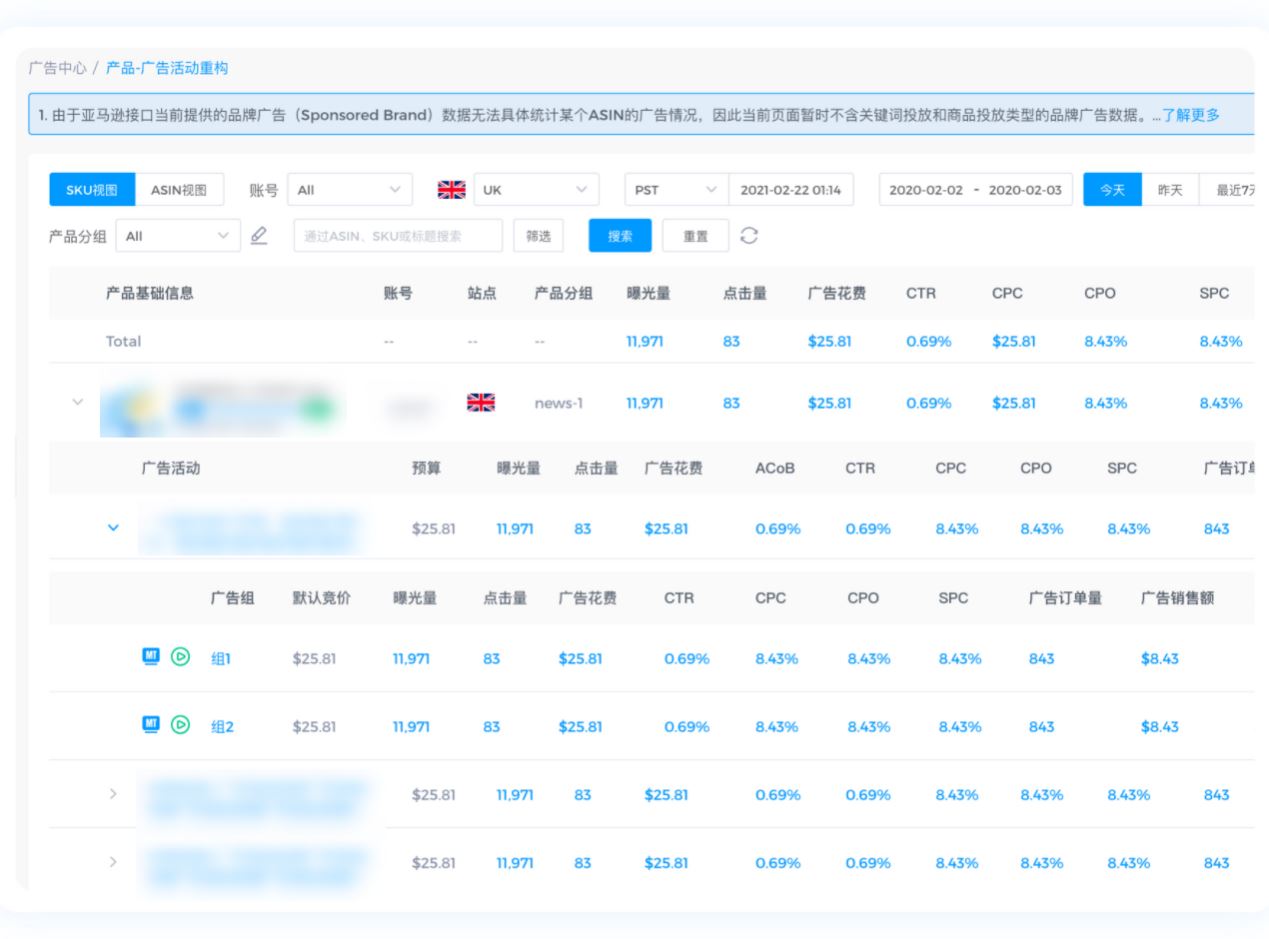
Task: Click the monitor MT icon in 组2 row
Action: click(x=151, y=725)
